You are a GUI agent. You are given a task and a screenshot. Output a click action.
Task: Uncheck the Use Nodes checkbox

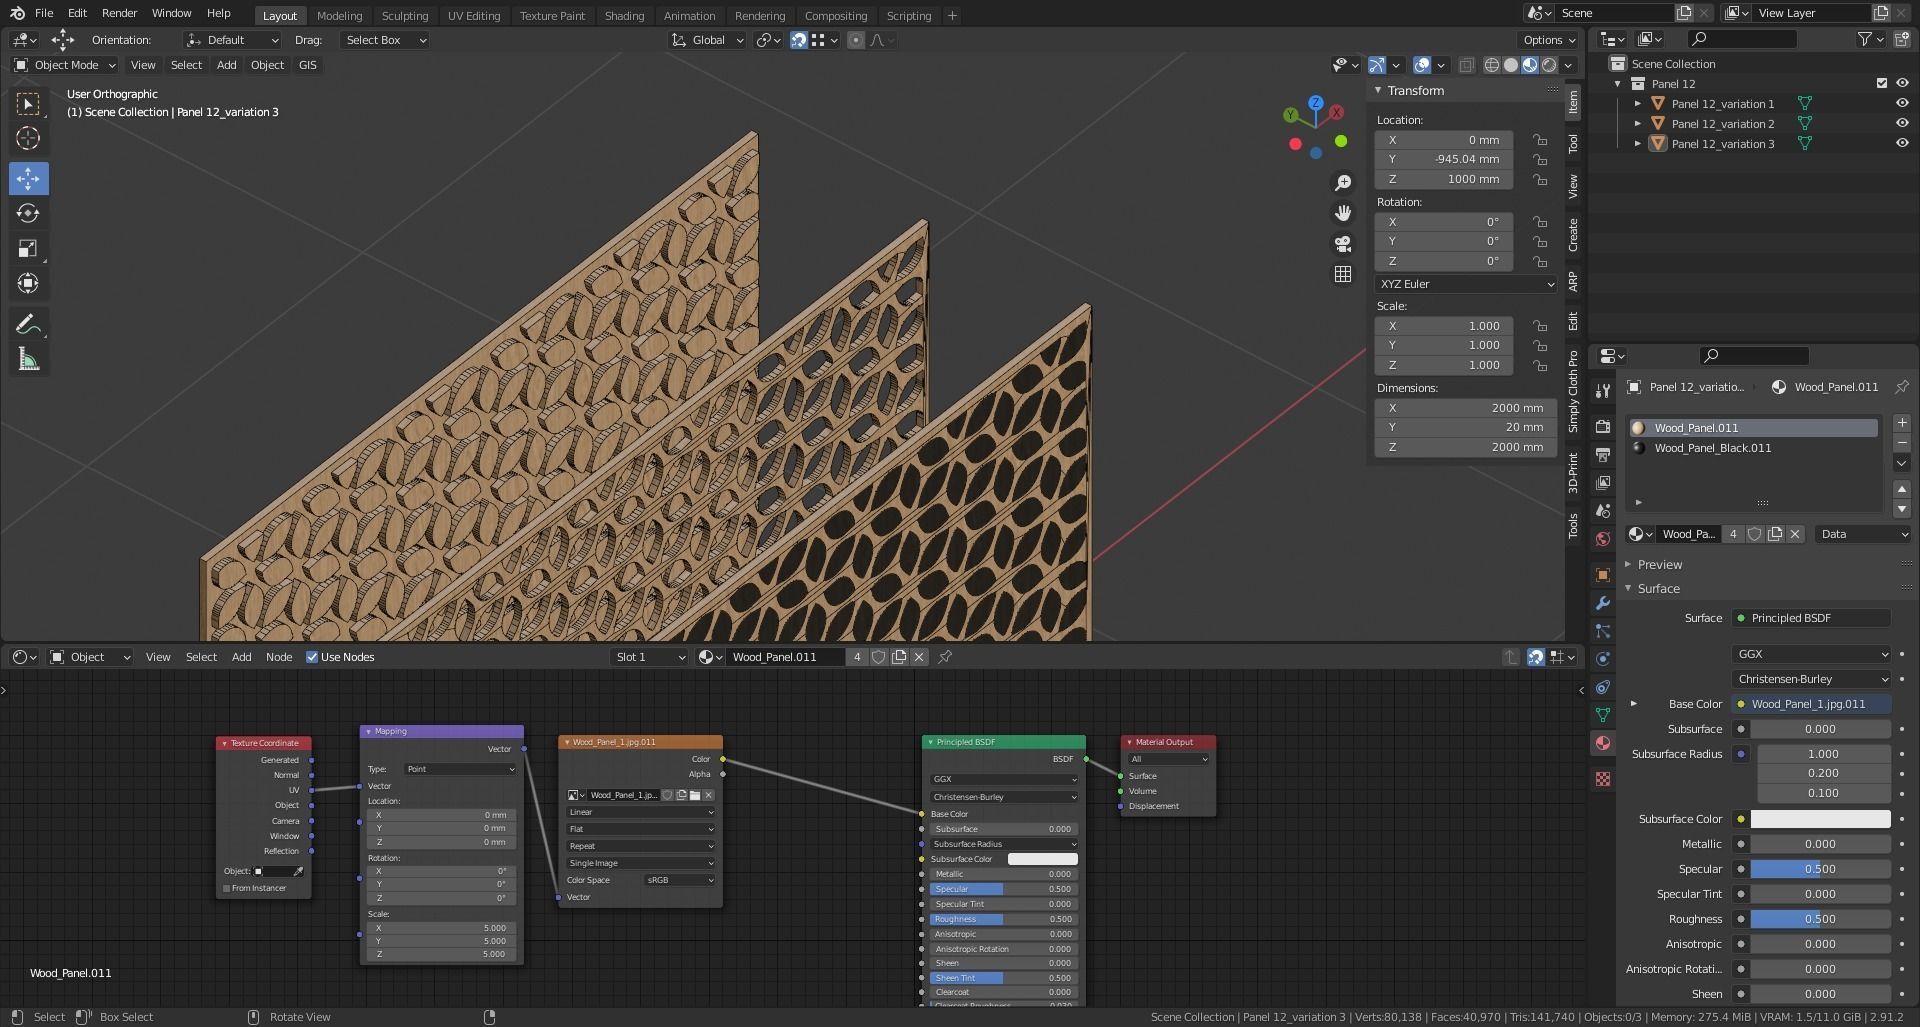tap(312, 657)
